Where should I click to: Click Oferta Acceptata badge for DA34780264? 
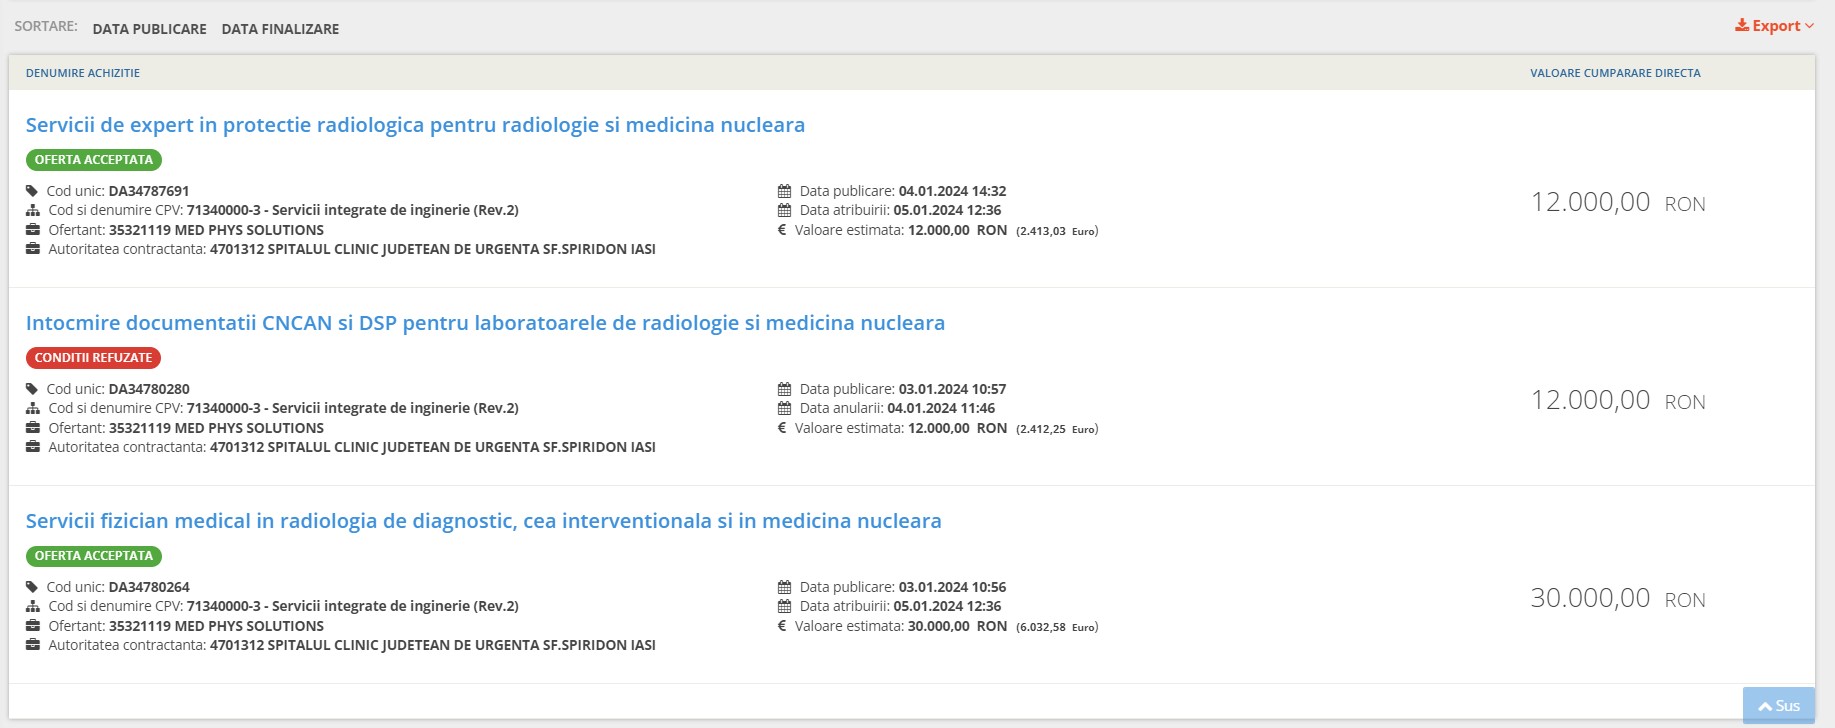(x=94, y=556)
